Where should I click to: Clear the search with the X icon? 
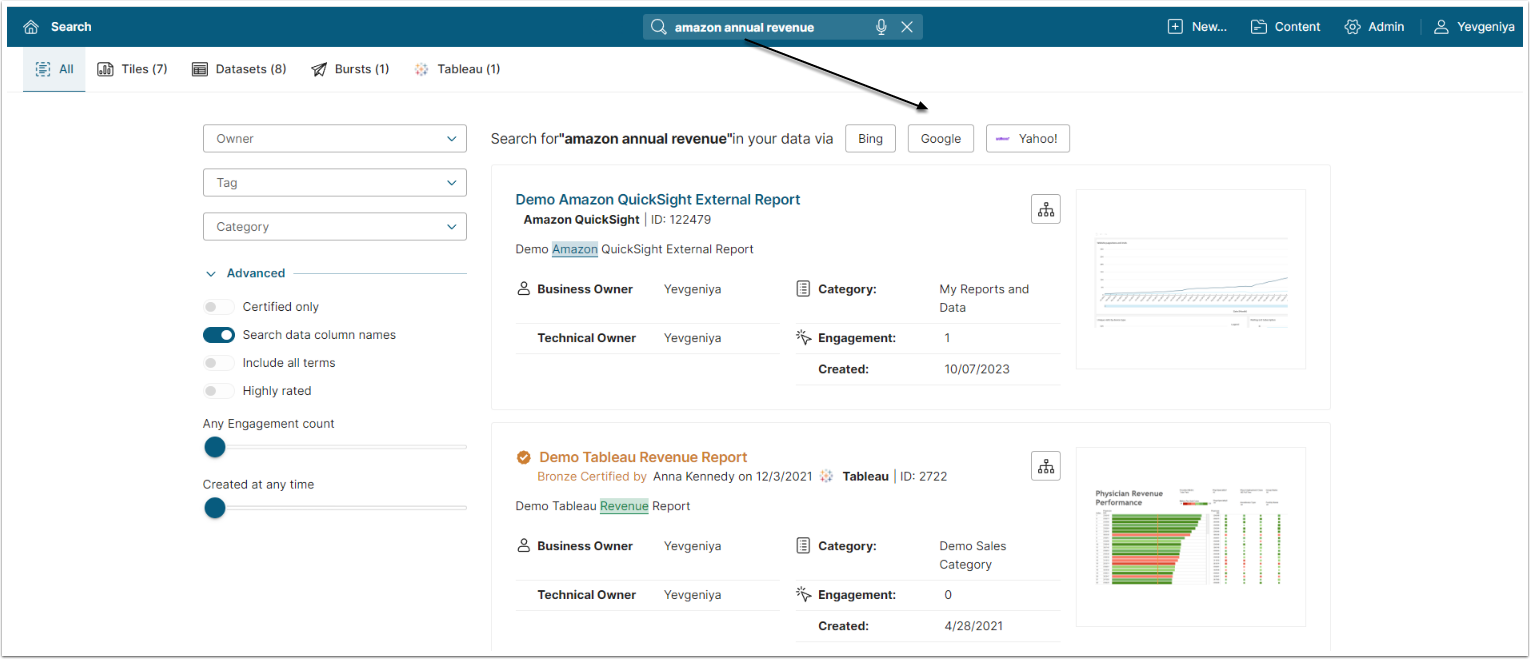pos(907,27)
